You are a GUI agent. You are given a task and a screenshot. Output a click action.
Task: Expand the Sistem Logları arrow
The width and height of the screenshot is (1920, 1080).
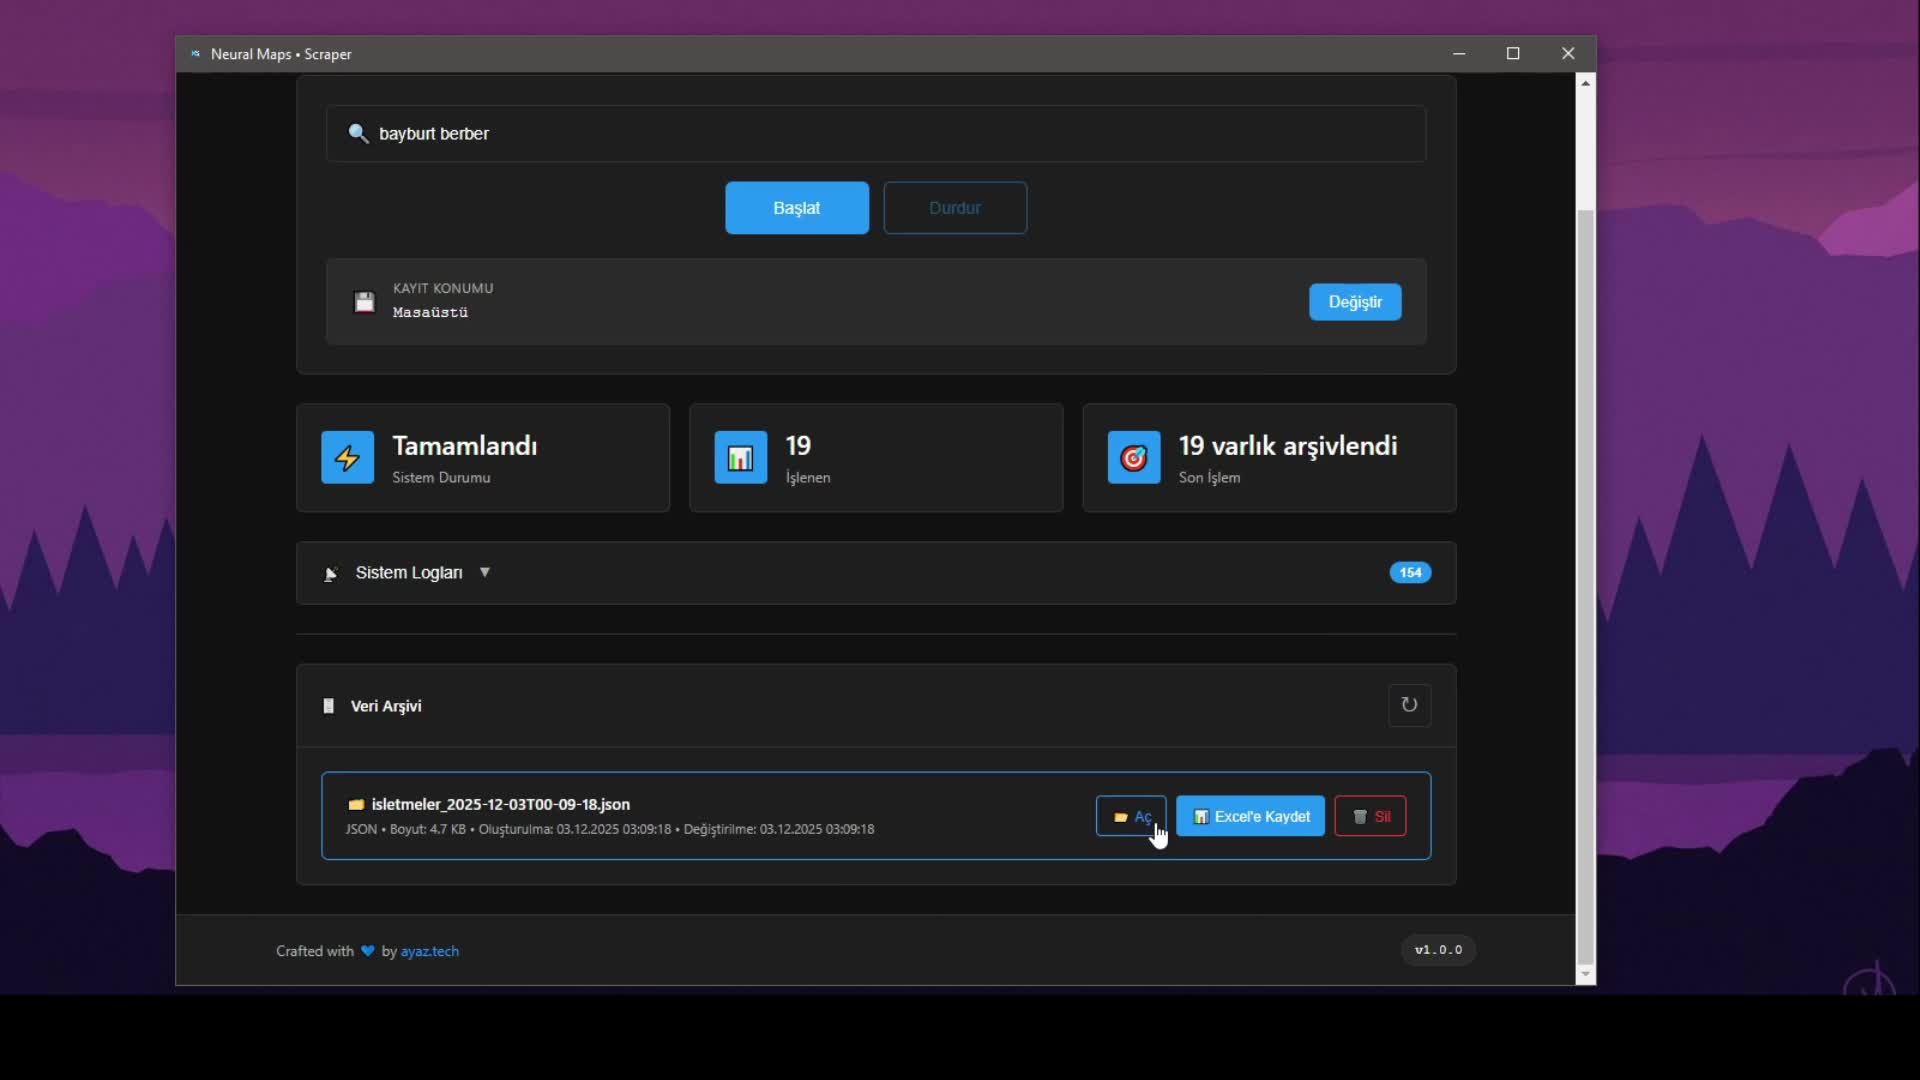485,572
